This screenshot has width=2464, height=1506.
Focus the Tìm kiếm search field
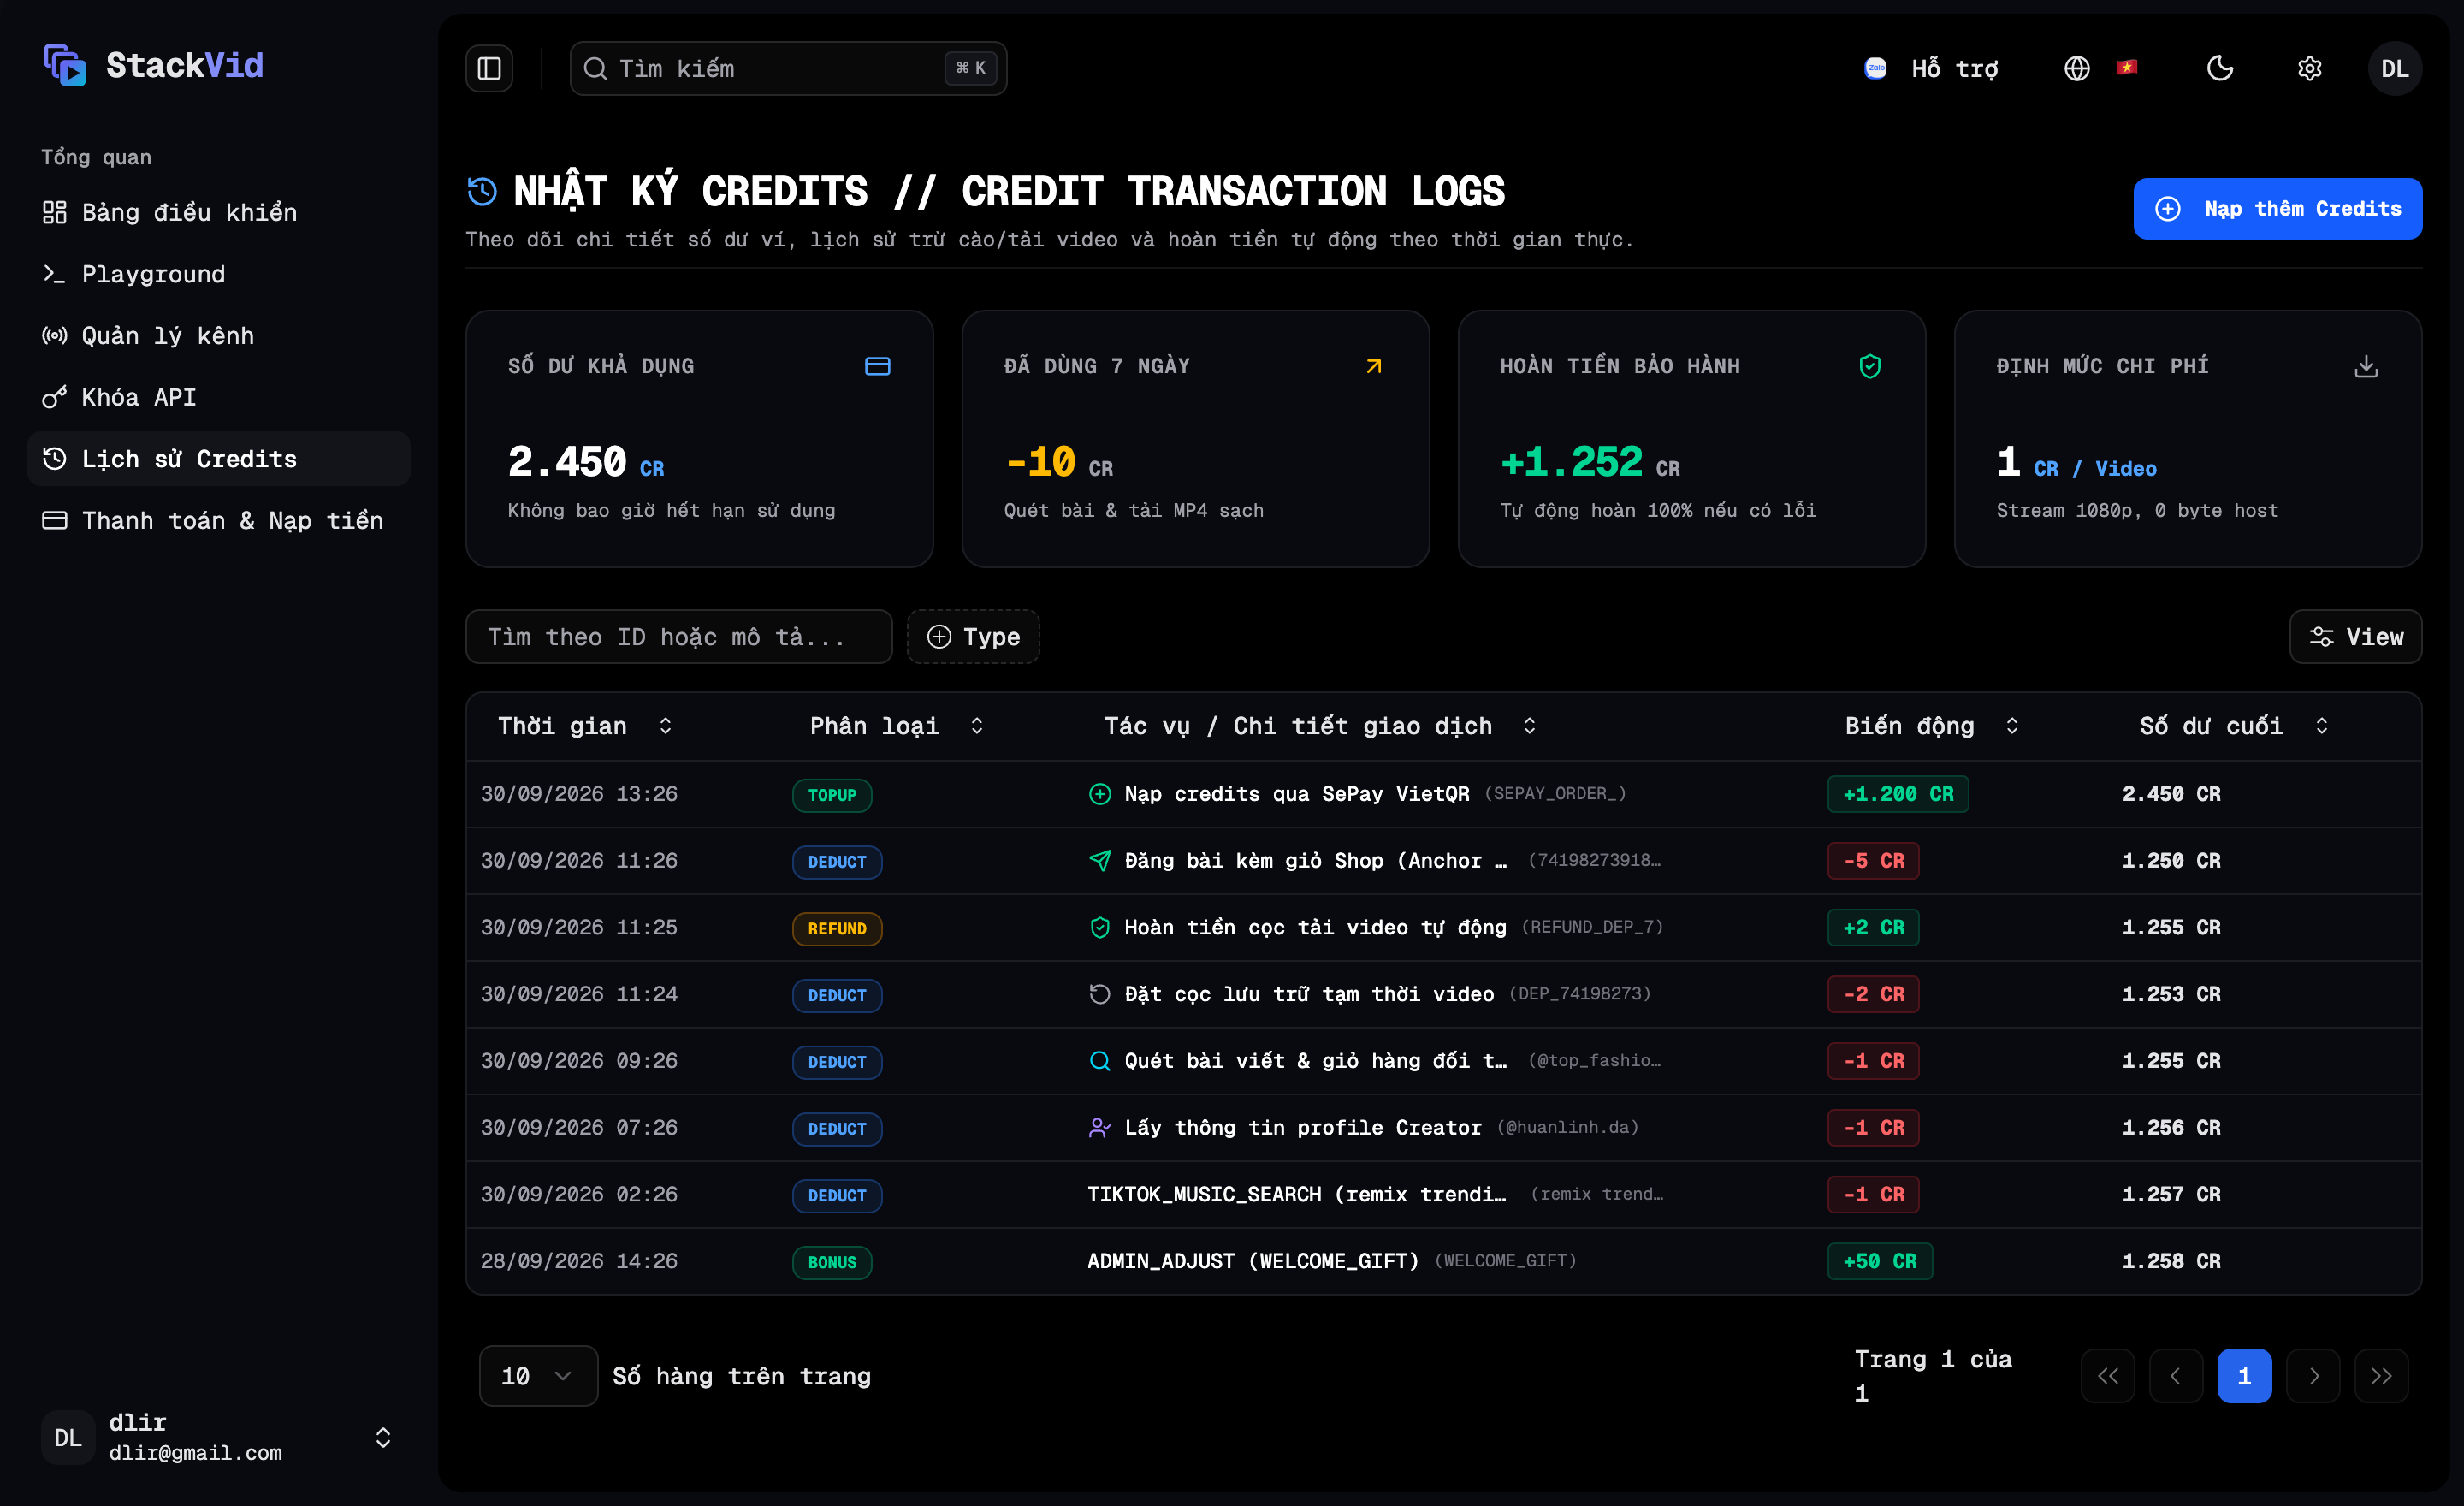coord(788,68)
